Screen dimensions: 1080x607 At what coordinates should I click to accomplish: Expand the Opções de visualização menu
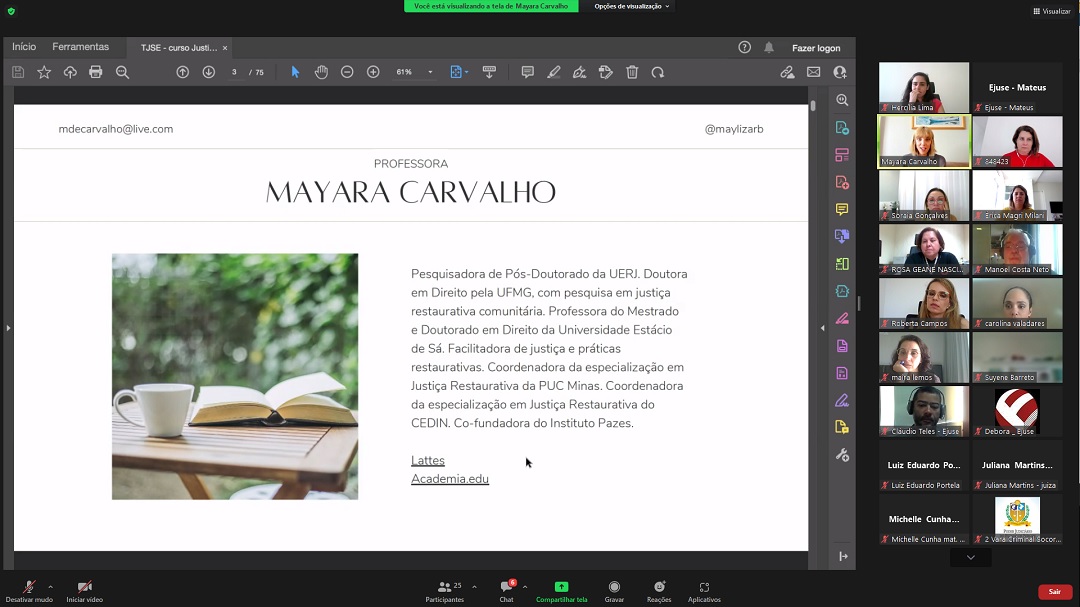click(632, 6)
